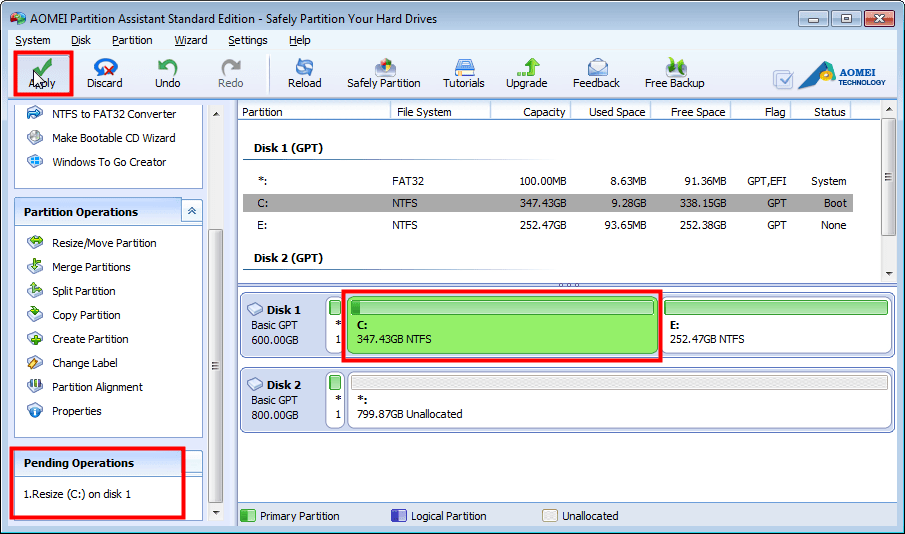Open the Free Backup tool
The width and height of the screenshot is (905, 534).
pos(674,73)
